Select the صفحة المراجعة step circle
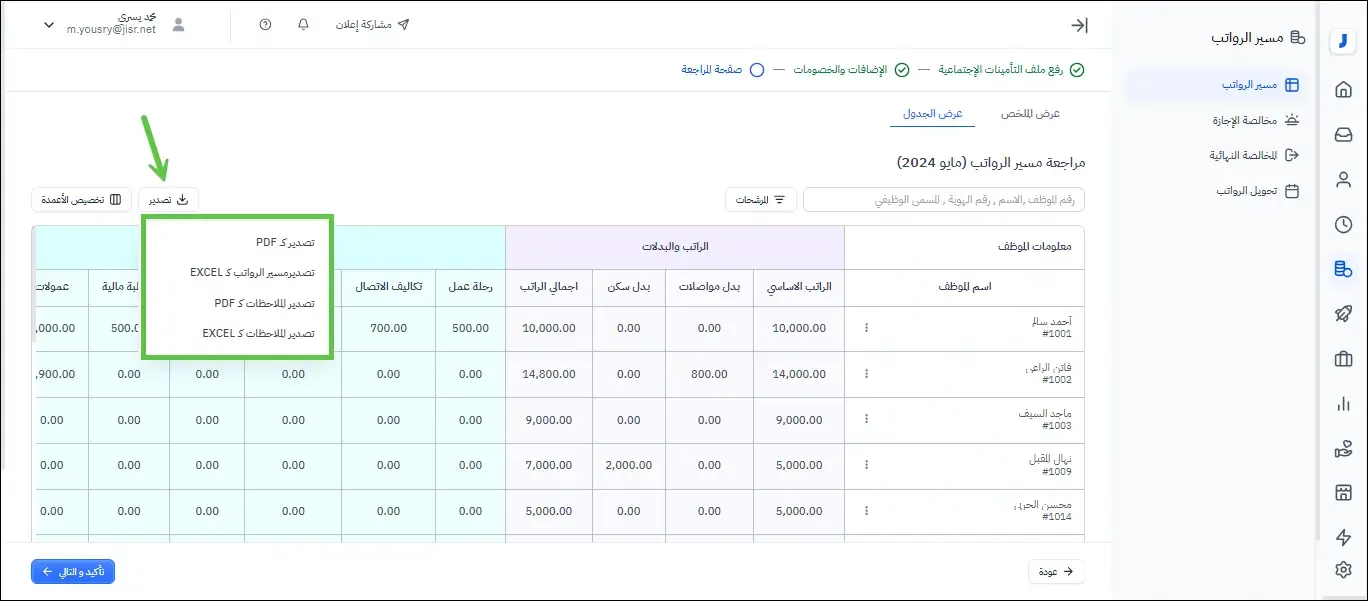 757,70
